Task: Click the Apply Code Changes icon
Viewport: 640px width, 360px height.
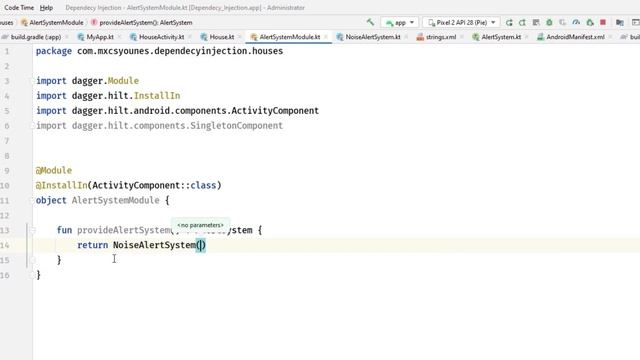Action: (536, 22)
